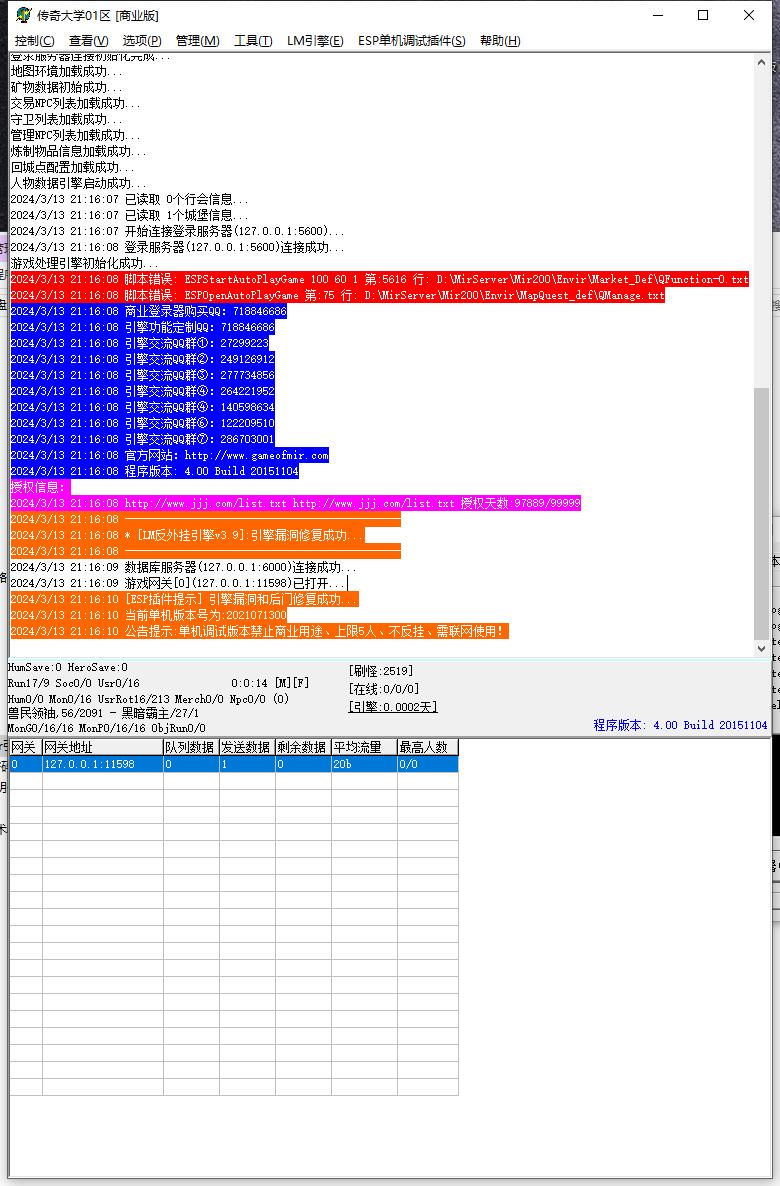The width and height of the screenshot is (780, 1186).
Task: Click the application icon in title bar
Action: 23,15
